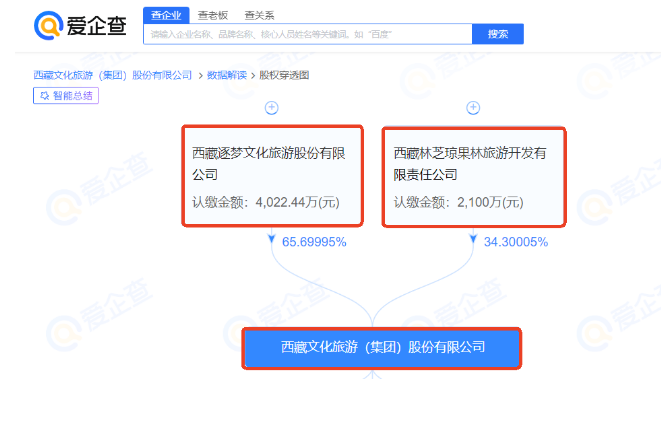This screenshot has height=425, width=661.
Task: Click the 34.30005% shareholding label
Action: tap(515, 242)
